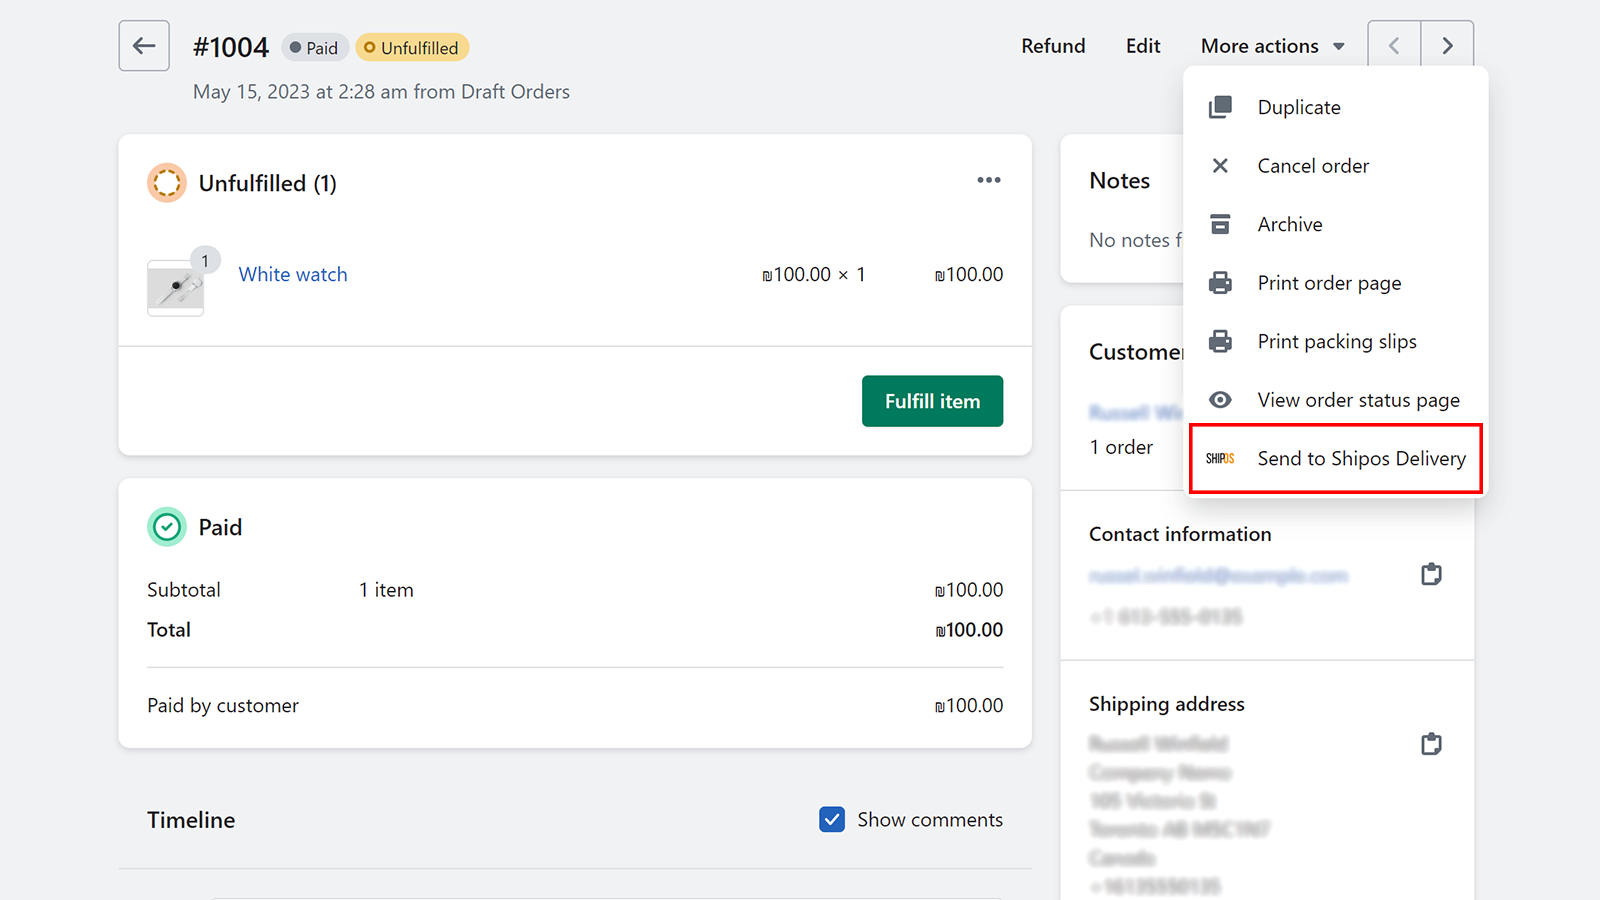Open the More actions dropdown
The height and width of the screenshot is (900, 1600).
coord(1272,45)
